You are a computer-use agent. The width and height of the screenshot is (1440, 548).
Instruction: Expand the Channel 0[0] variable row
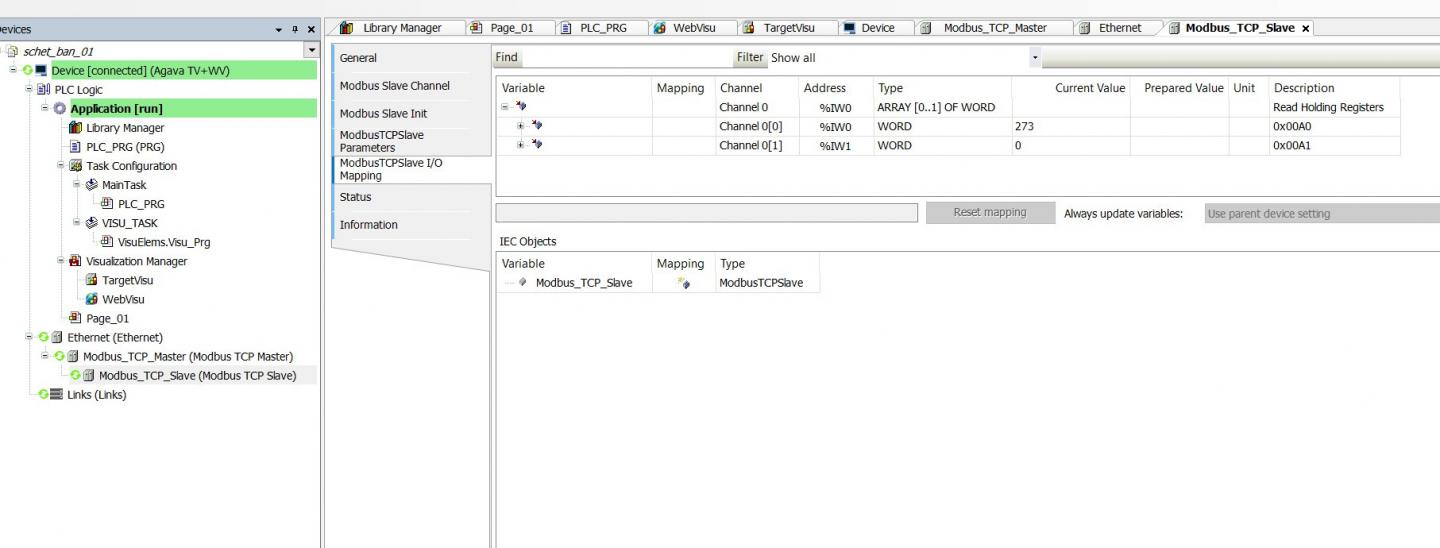point(520,127)
